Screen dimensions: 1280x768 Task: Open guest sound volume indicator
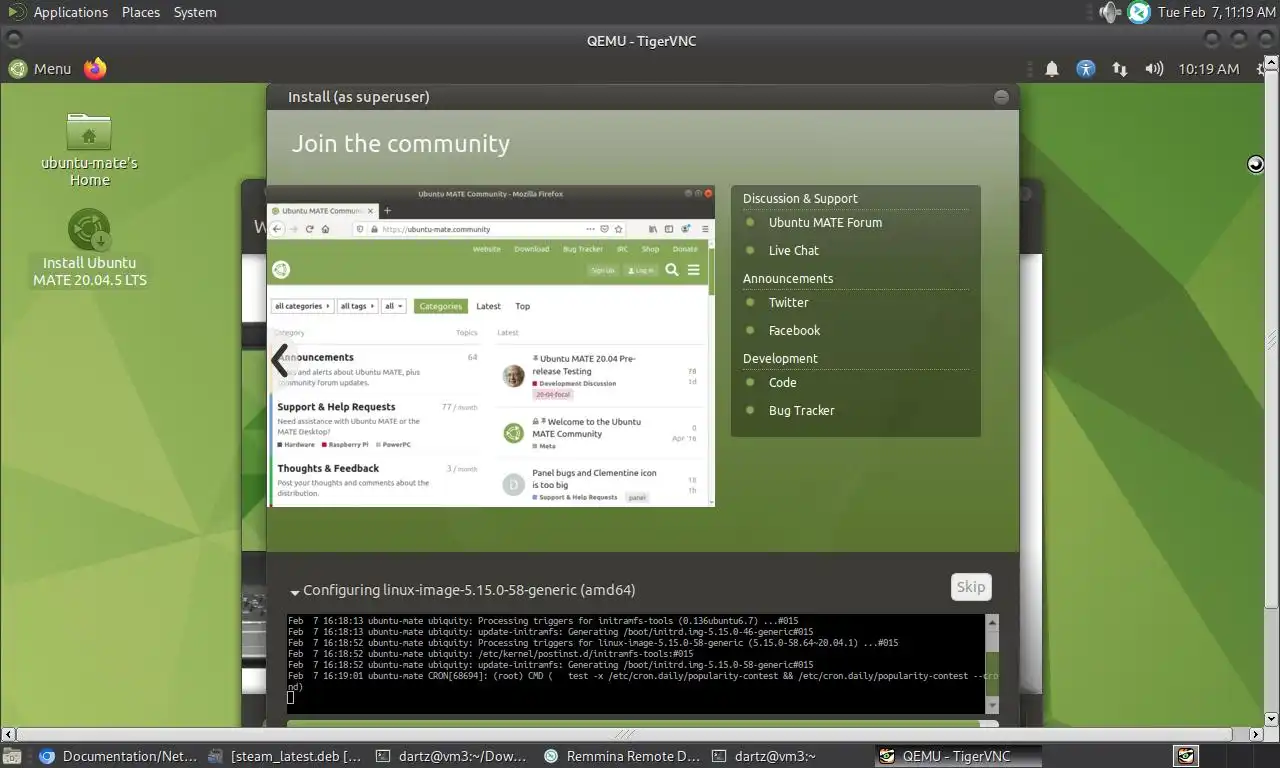(x=1154, y=69)
